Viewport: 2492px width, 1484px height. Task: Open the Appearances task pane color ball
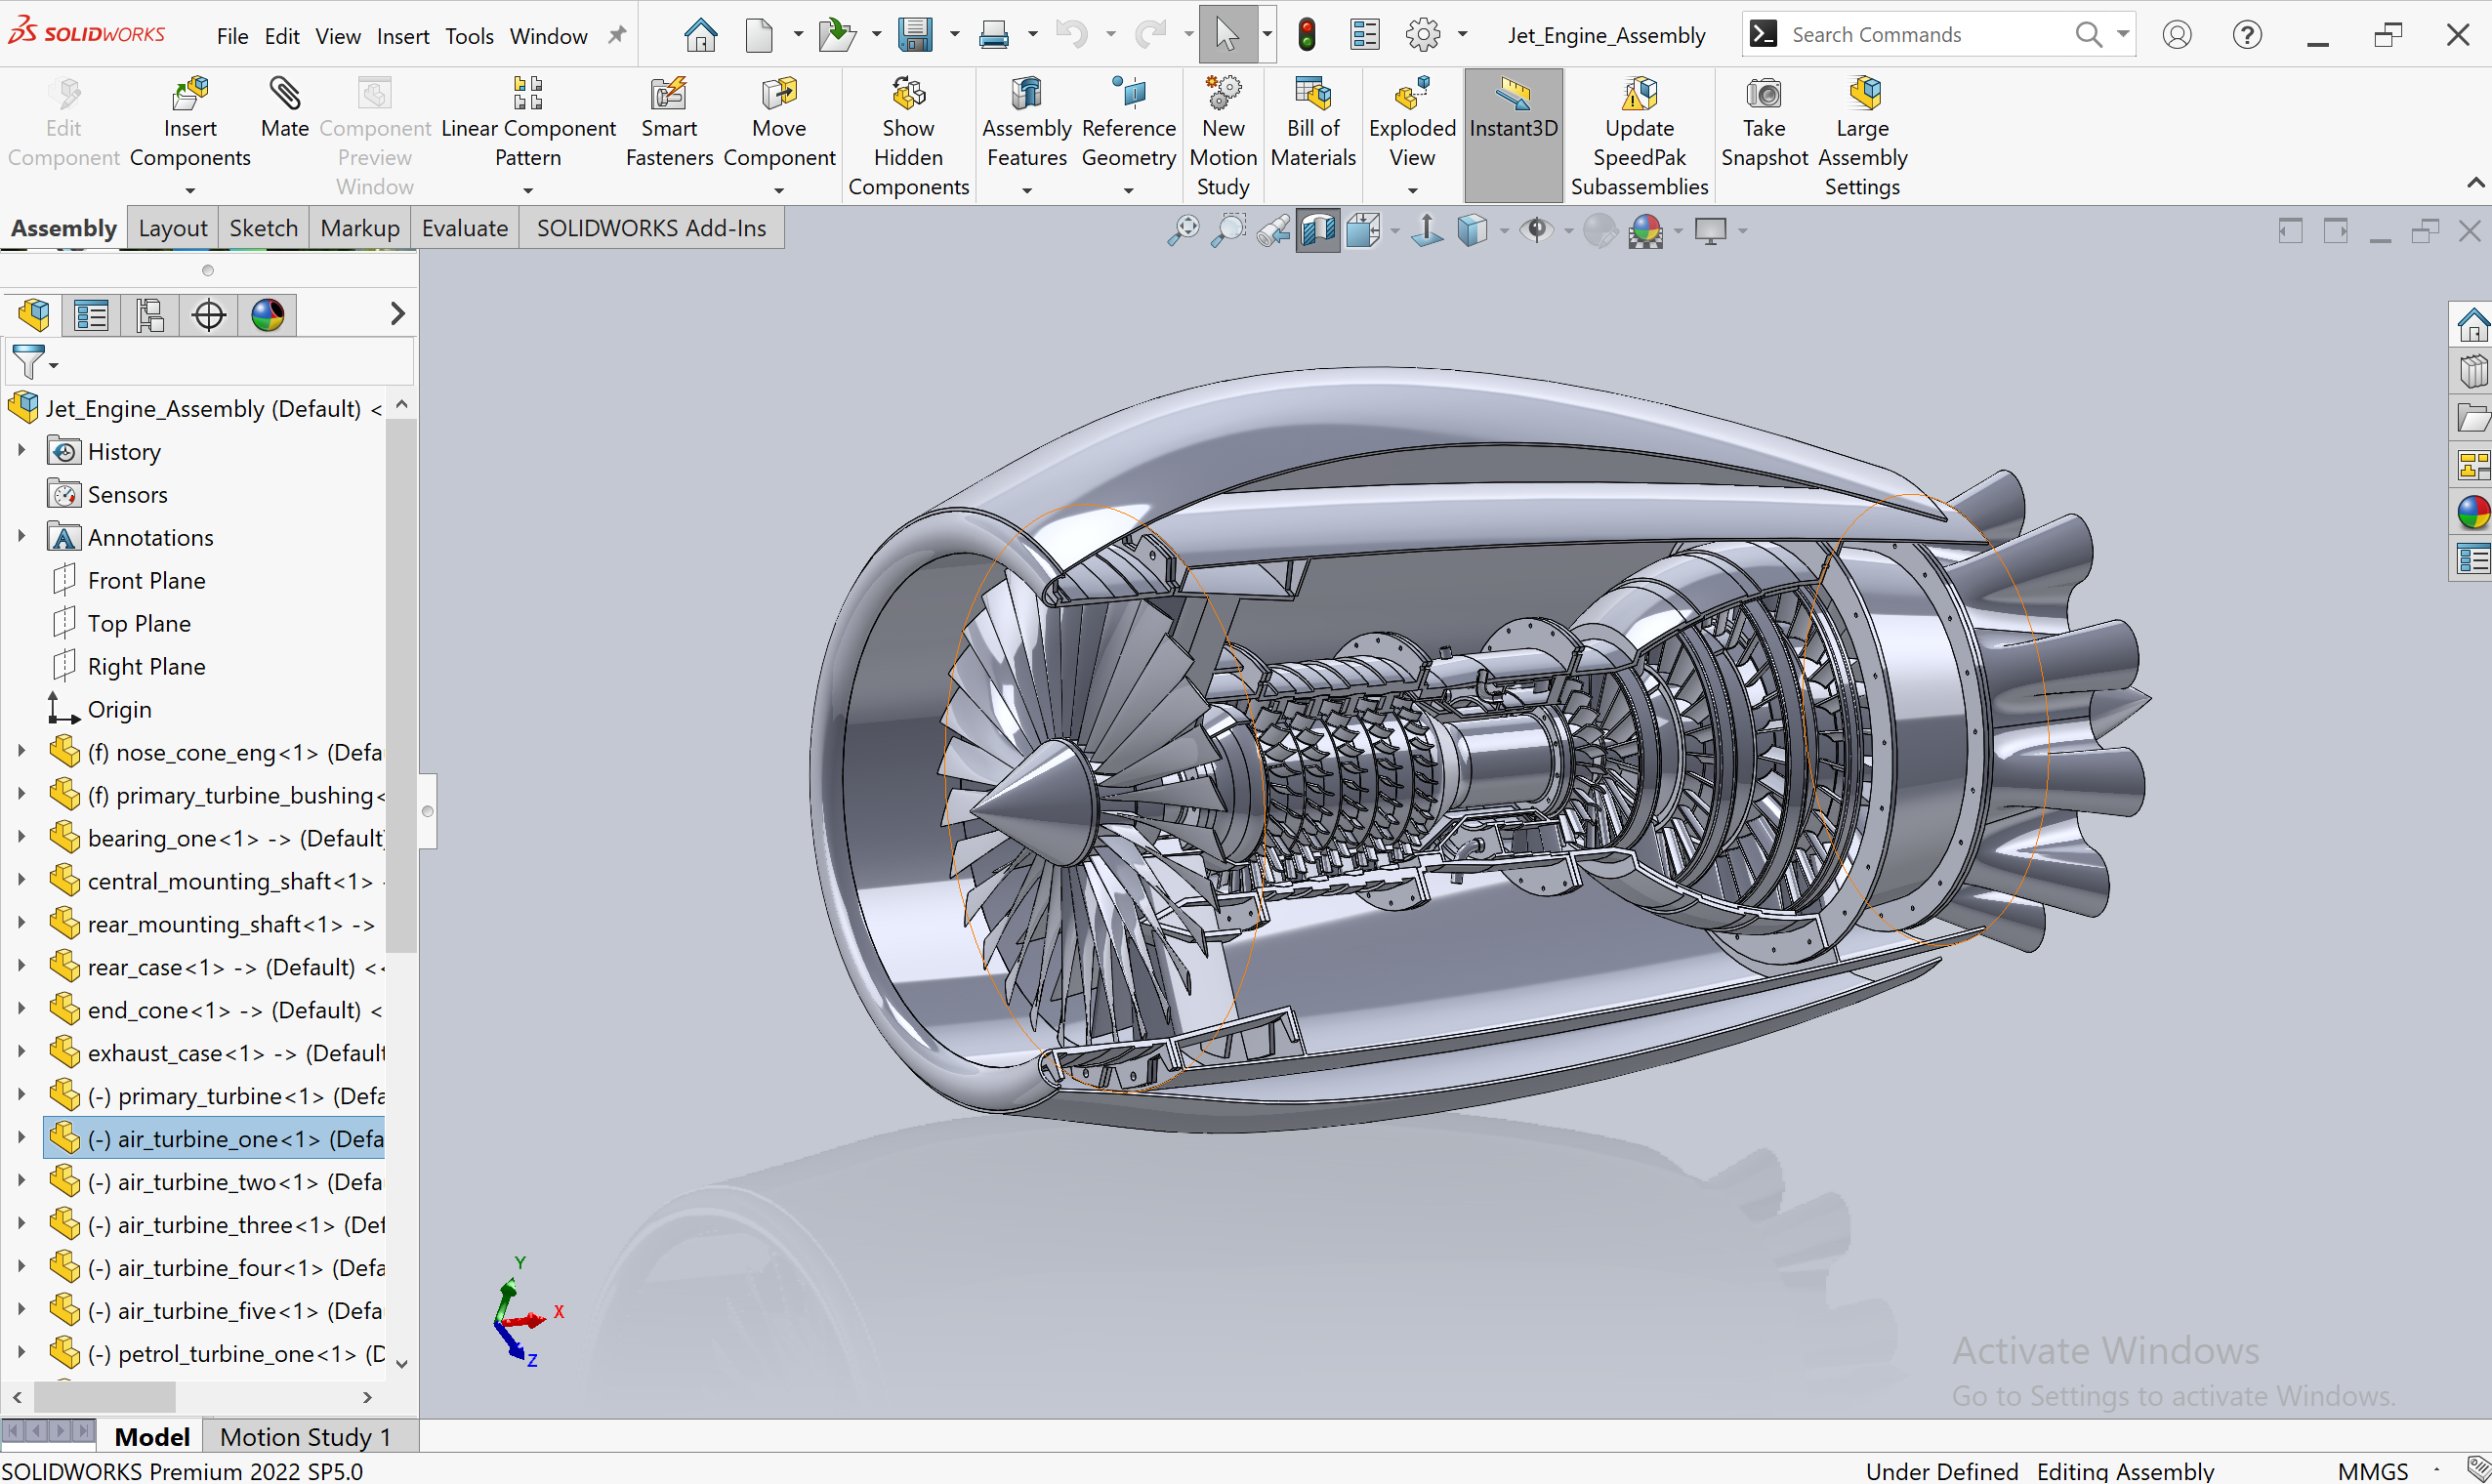coord(2473,513)
